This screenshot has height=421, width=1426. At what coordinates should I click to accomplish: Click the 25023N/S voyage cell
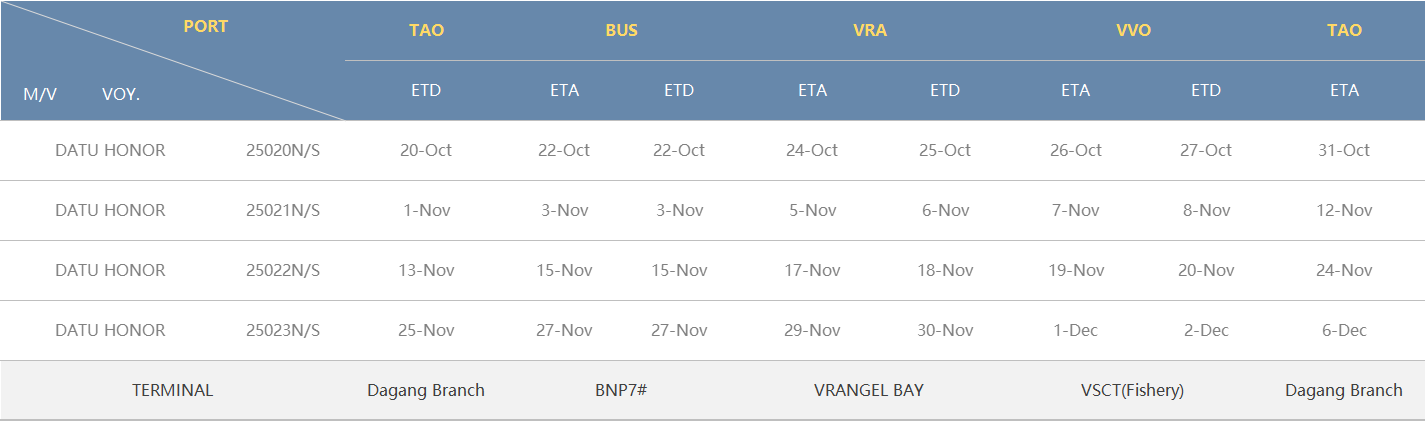coord(283,330)
